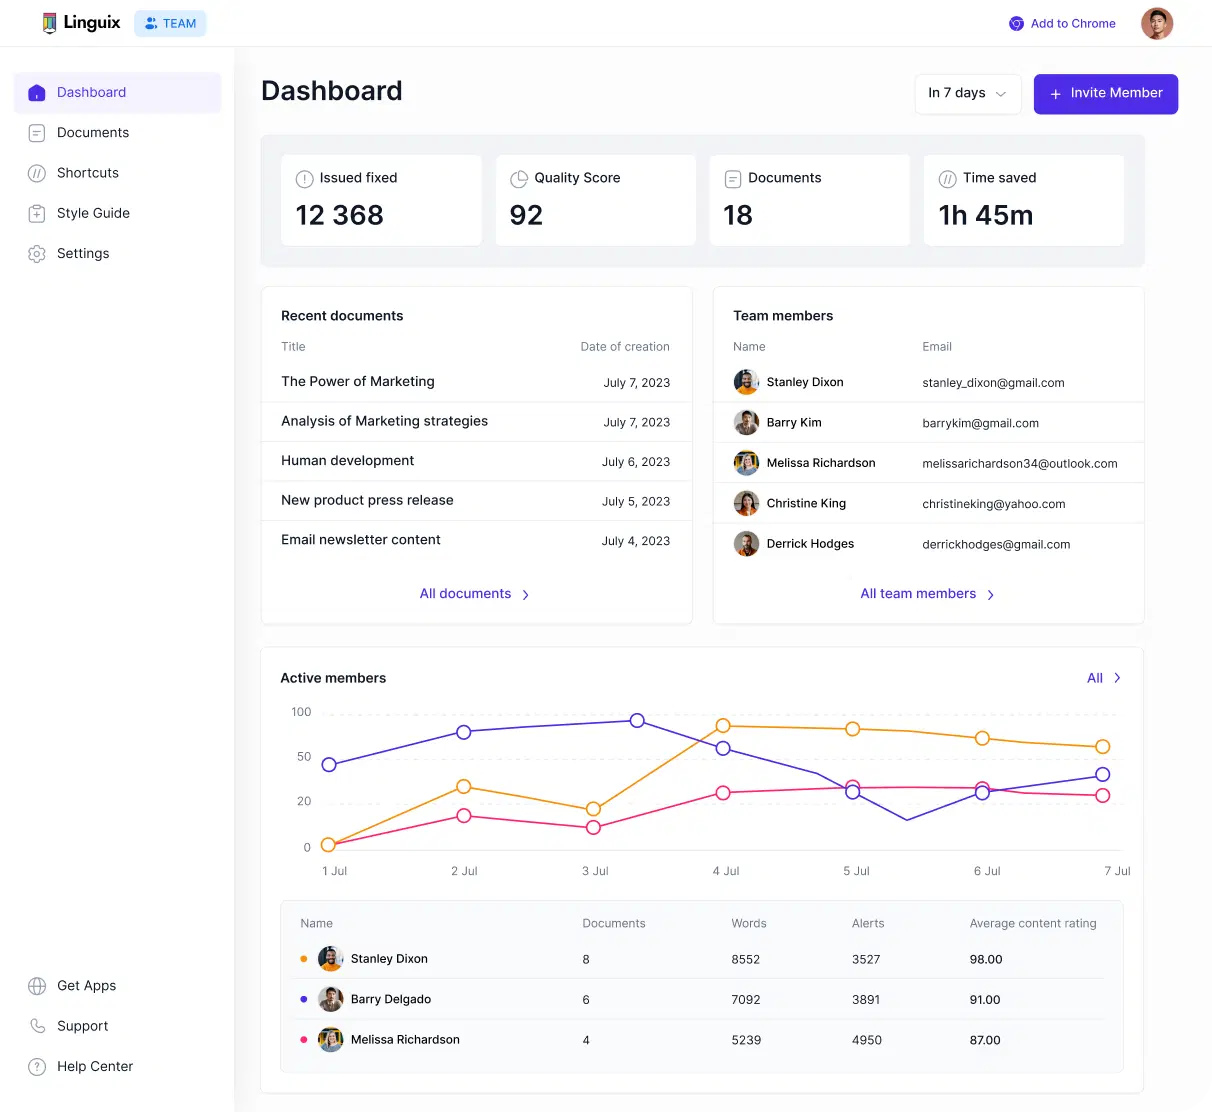Click the orange dot beside Stanley Dixon

pyautogui.click(x=303, y=959)
